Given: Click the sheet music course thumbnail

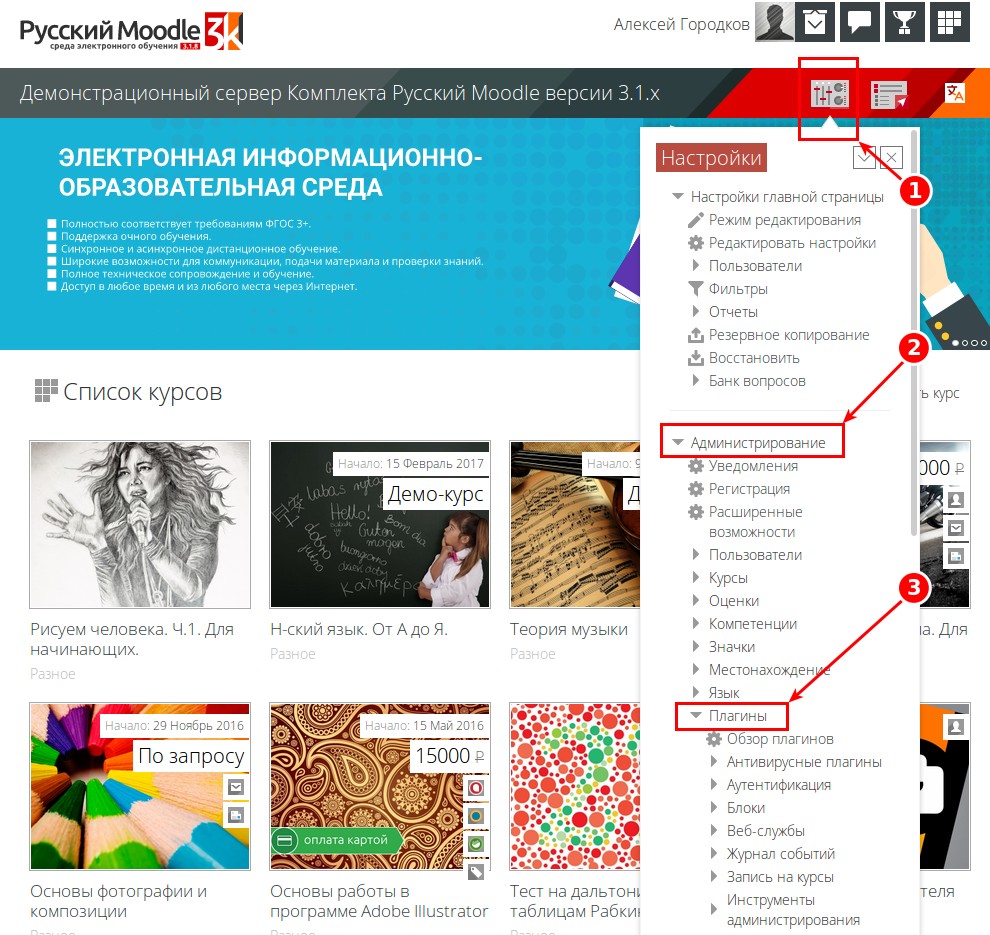Looking at the screenshot, I should pos(575,525).
